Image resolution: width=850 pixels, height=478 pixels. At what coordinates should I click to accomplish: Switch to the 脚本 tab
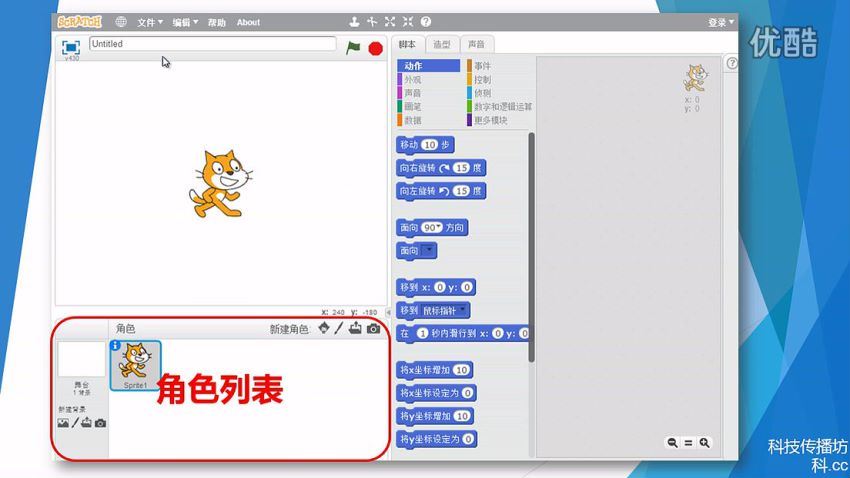[407, 44]
